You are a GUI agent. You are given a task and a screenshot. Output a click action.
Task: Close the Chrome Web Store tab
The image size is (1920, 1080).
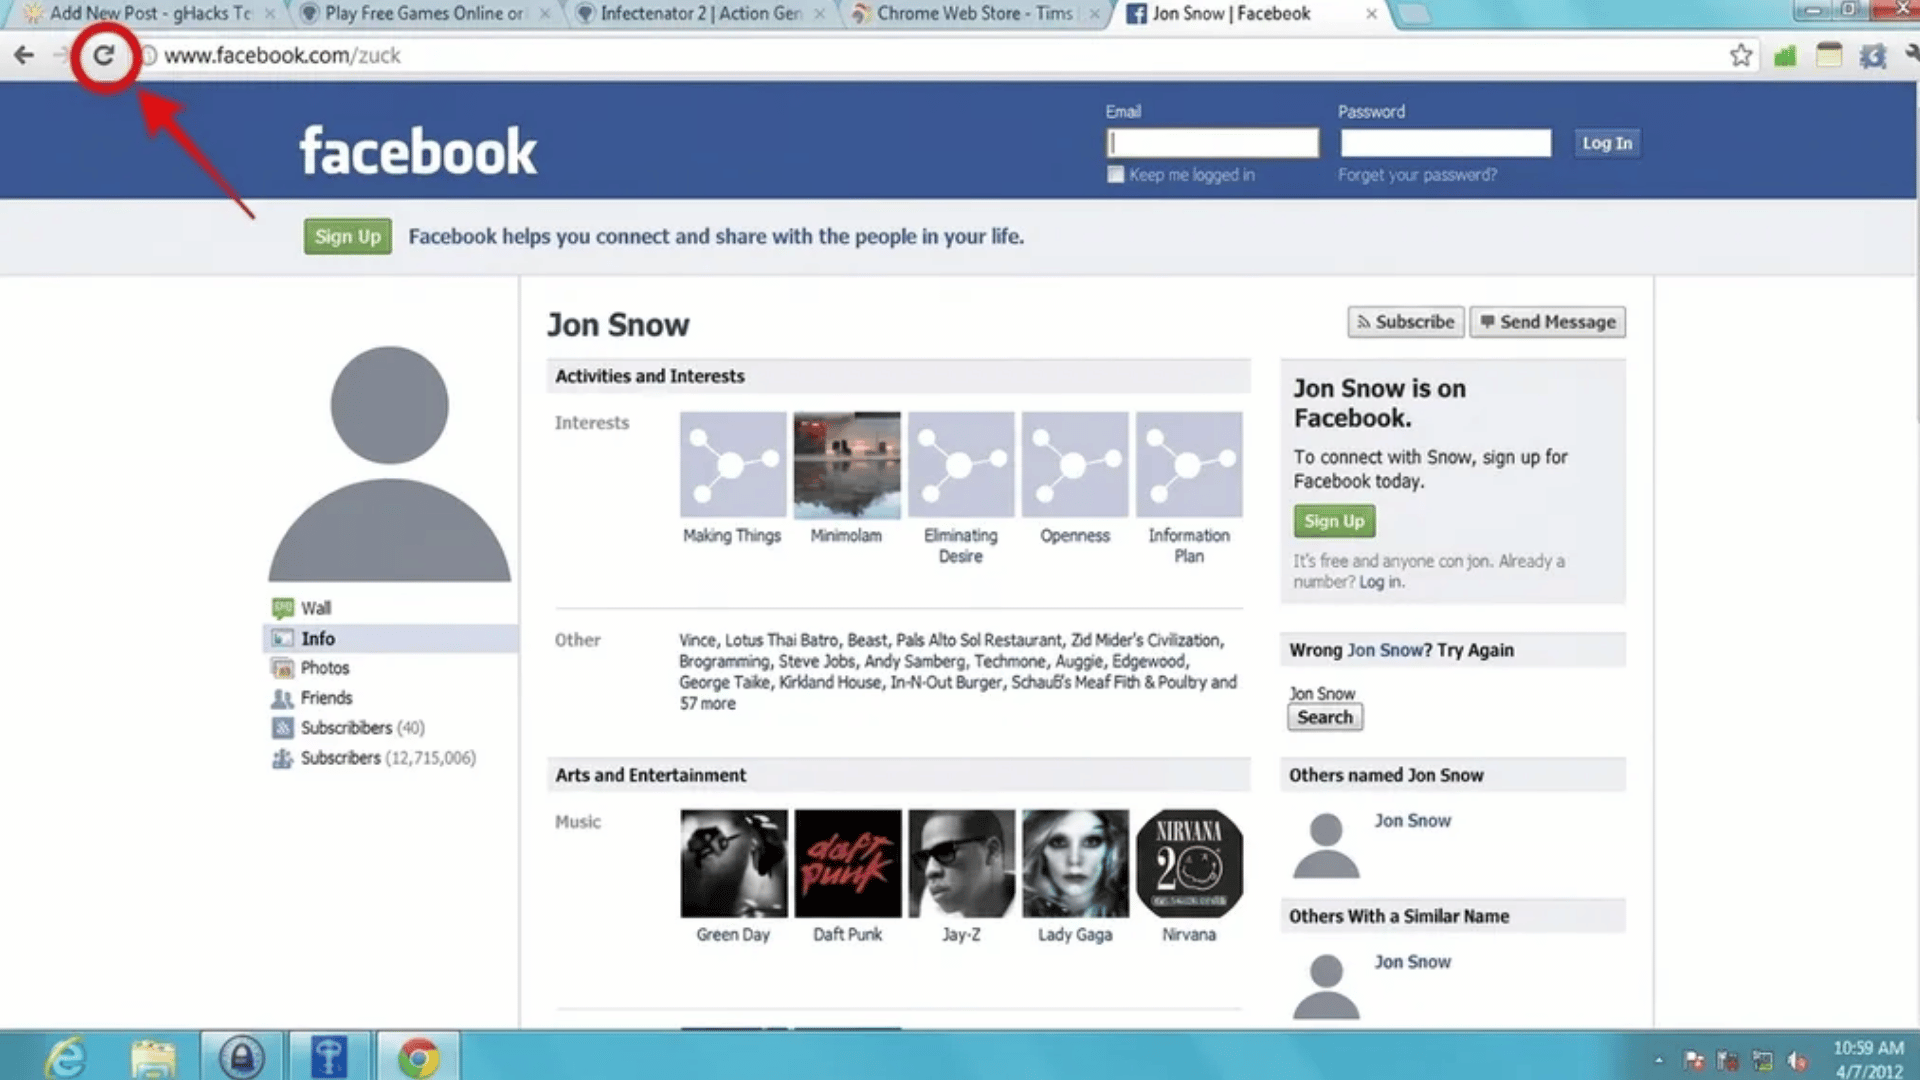coord(1095,14)
